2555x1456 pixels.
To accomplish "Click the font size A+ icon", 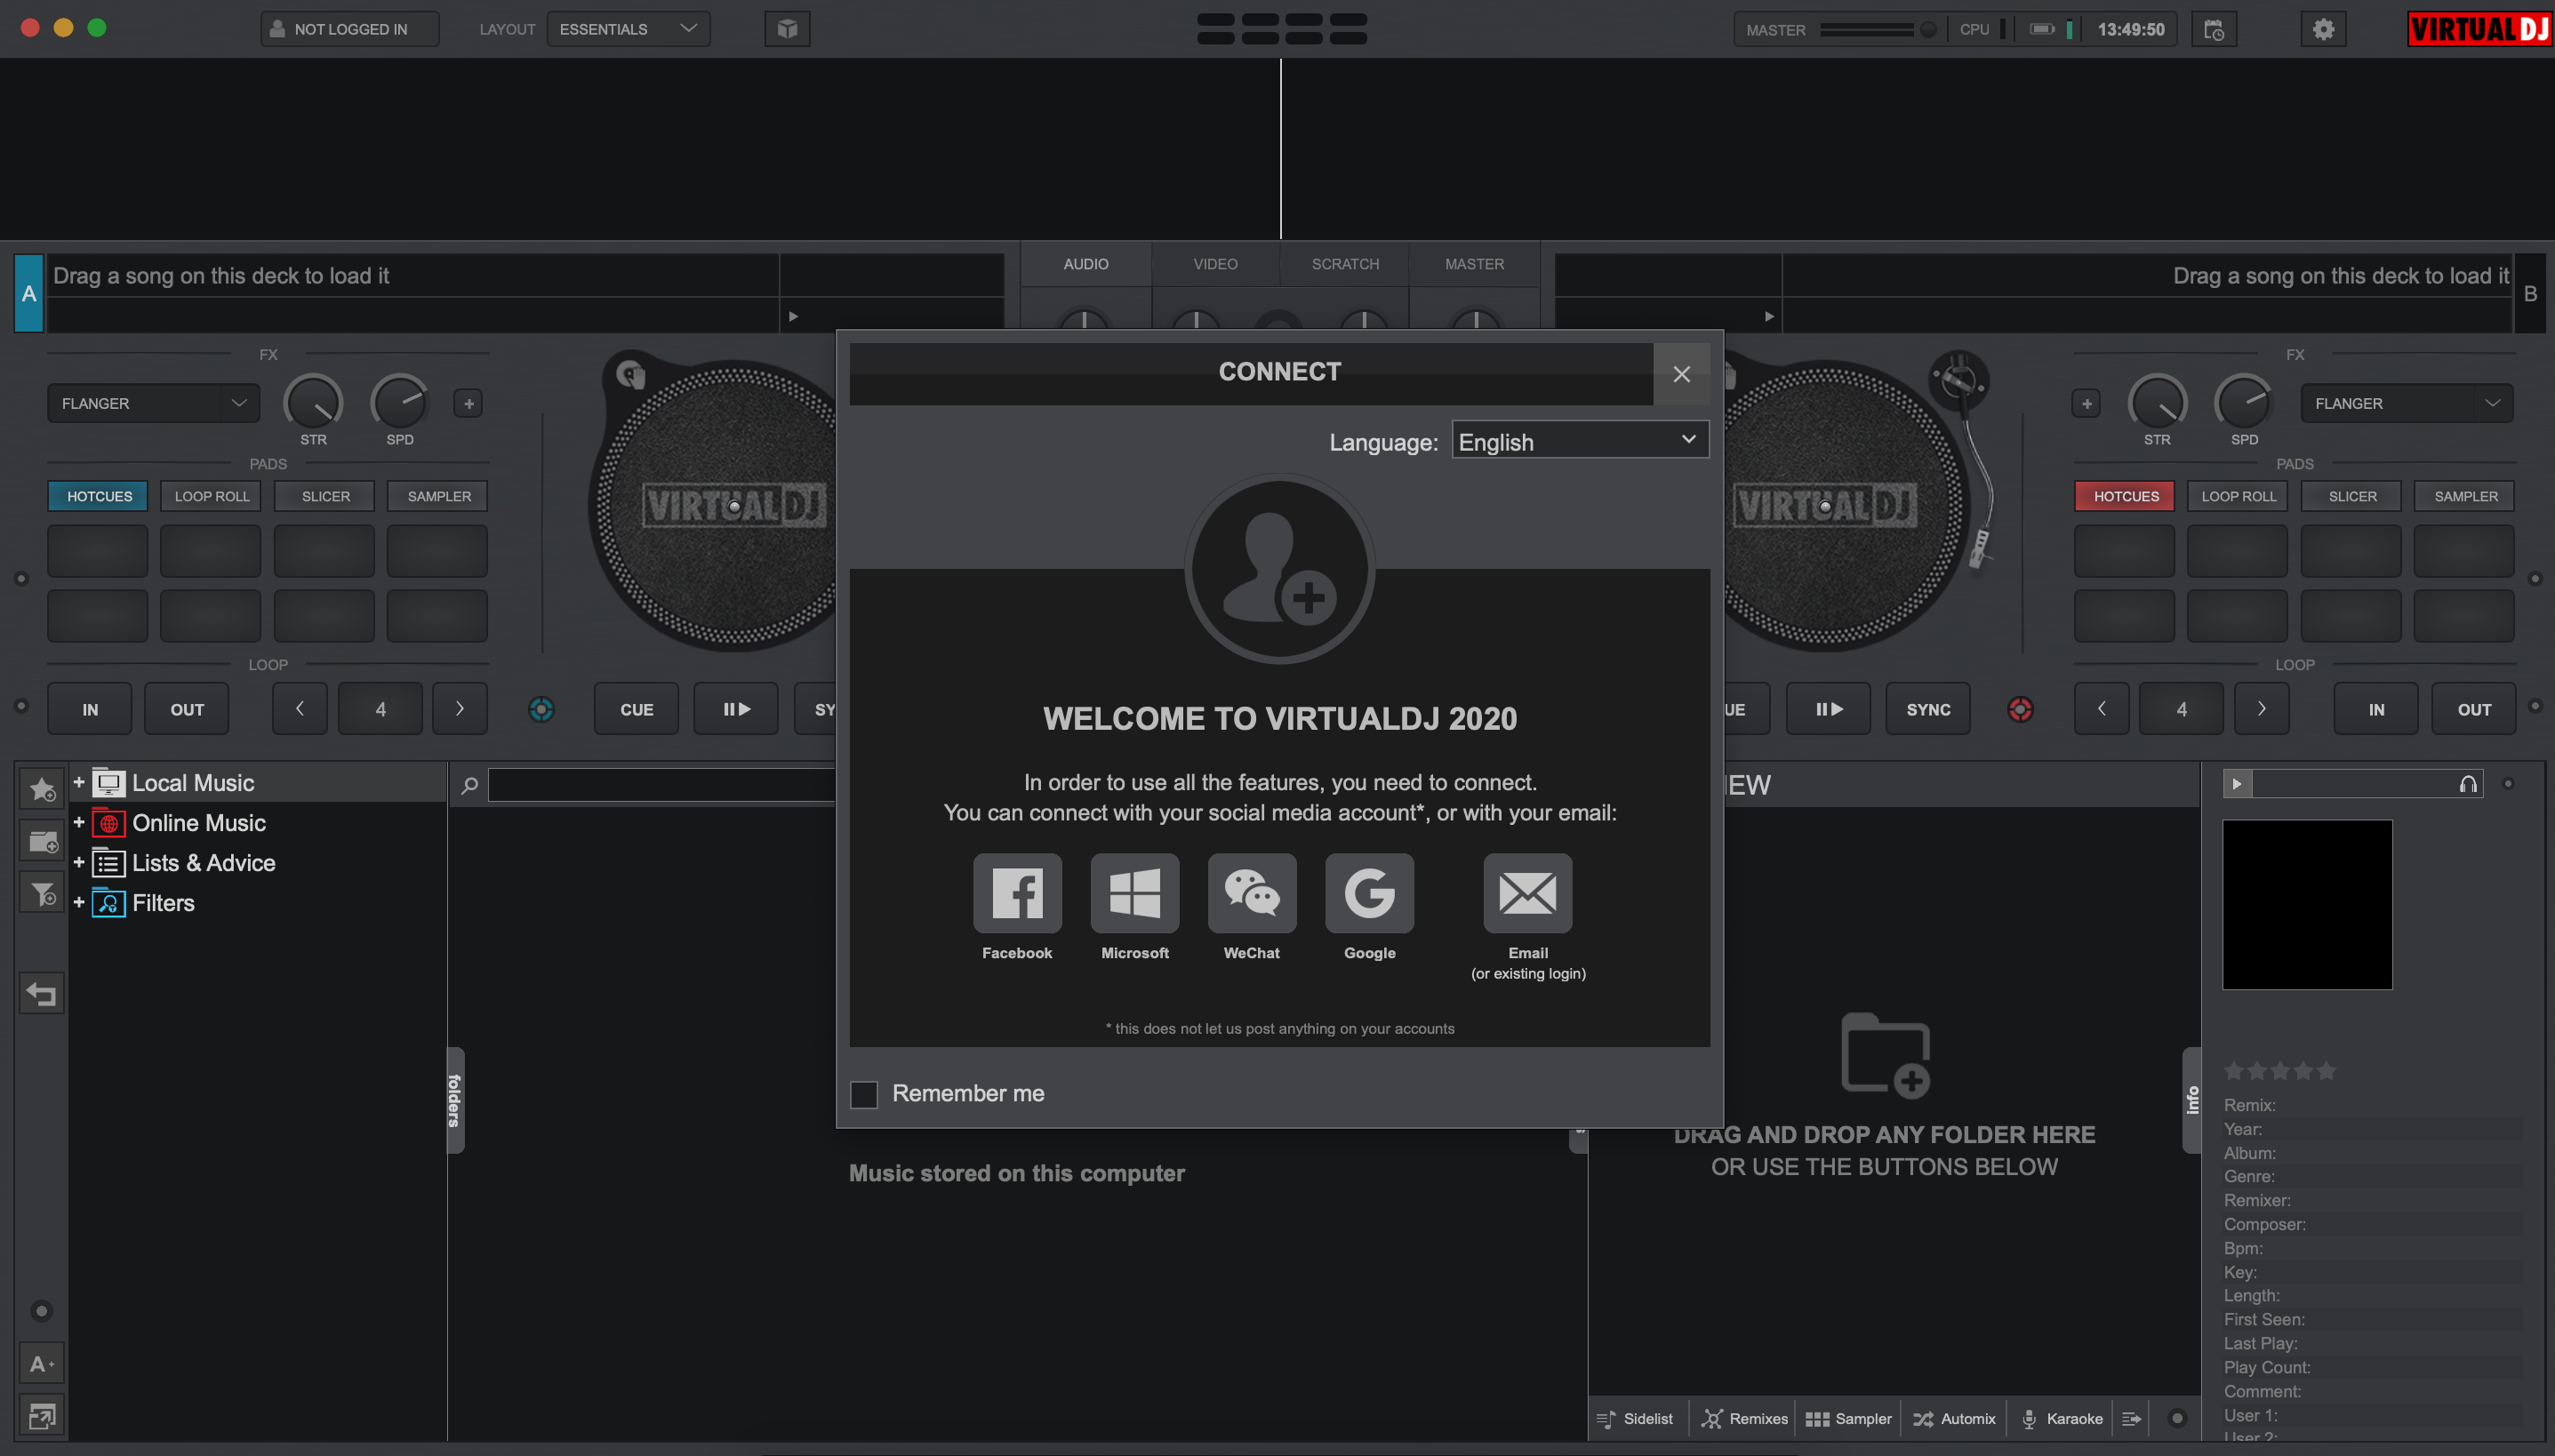I will pos(42,1364).
